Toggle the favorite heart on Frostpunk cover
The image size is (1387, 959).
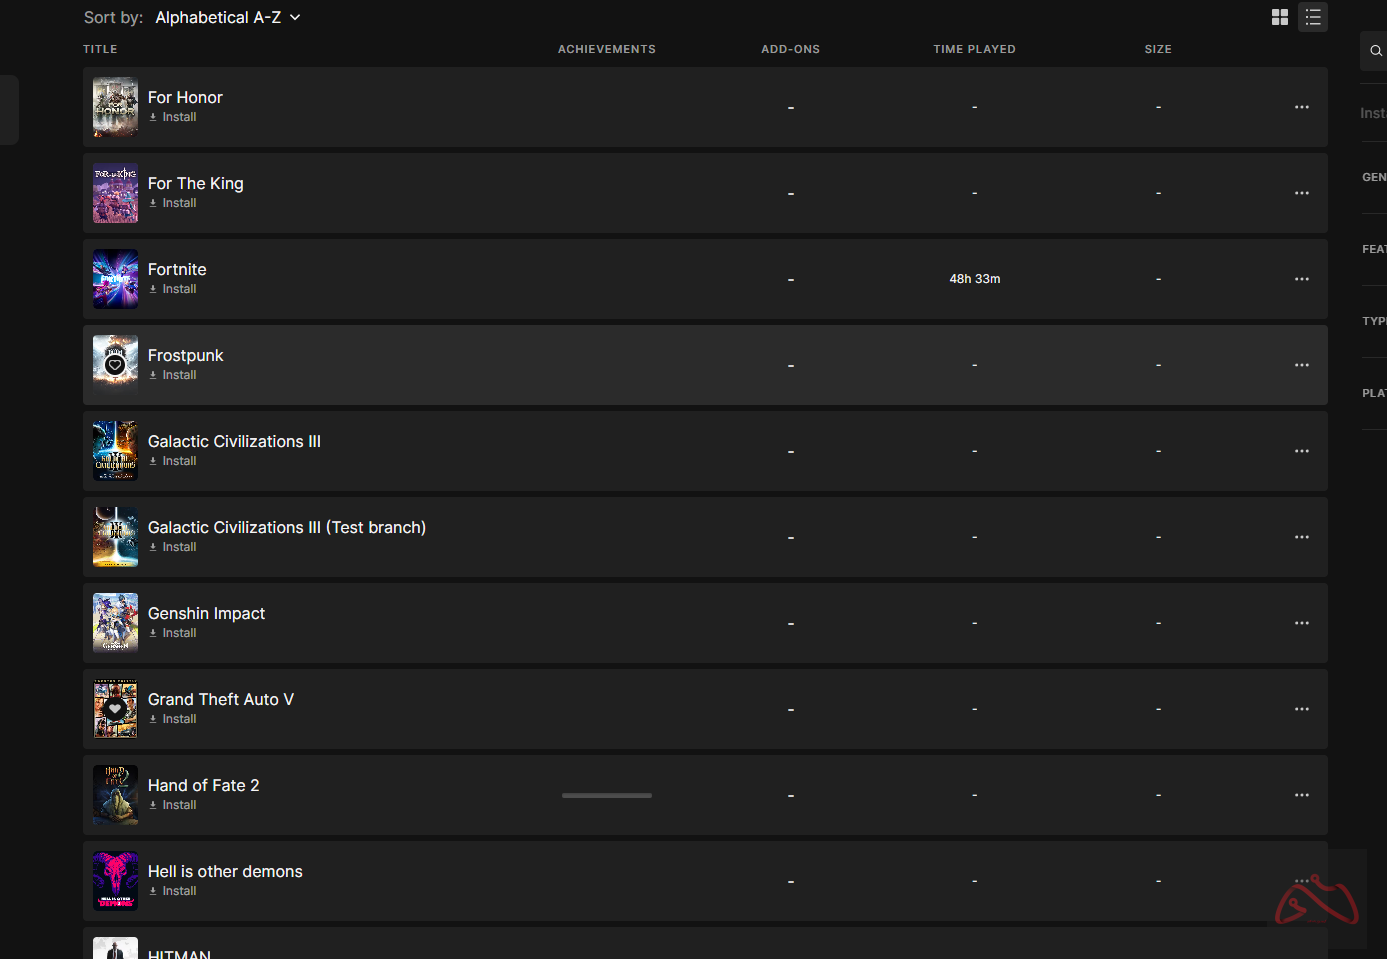115,365
